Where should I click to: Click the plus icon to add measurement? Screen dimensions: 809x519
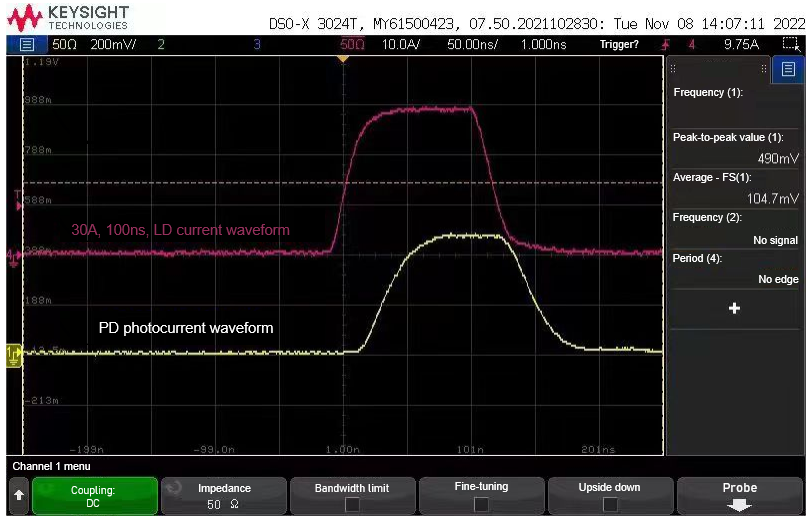735,308
